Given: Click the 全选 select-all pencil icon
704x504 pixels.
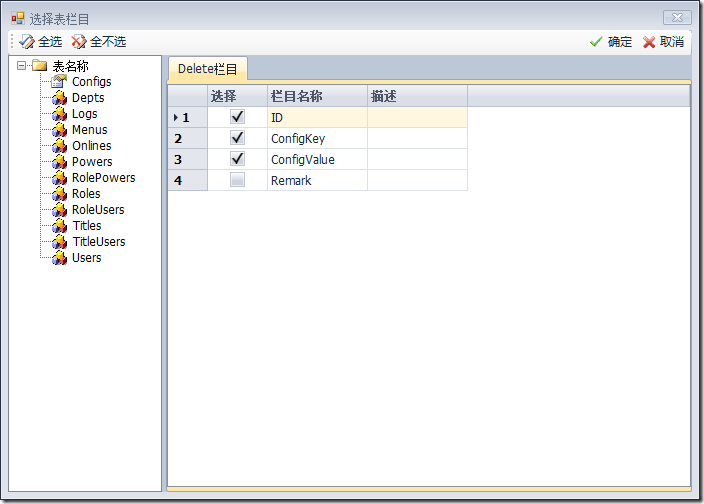Looking at the screenshot, I should [26, 42].
